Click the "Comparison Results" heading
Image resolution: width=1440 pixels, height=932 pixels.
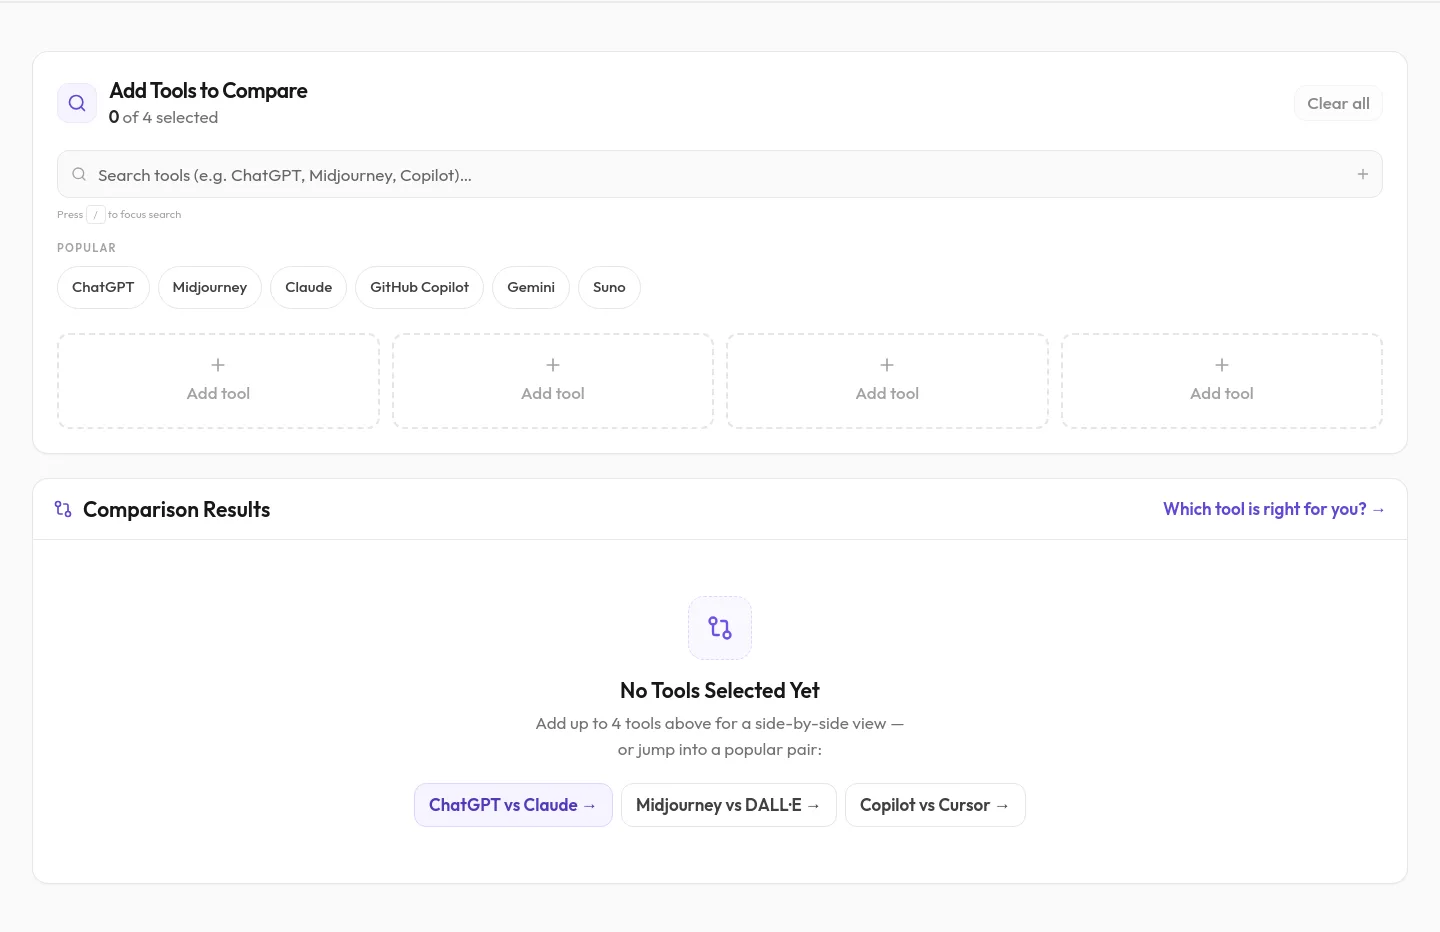click(x=176, y=509)
